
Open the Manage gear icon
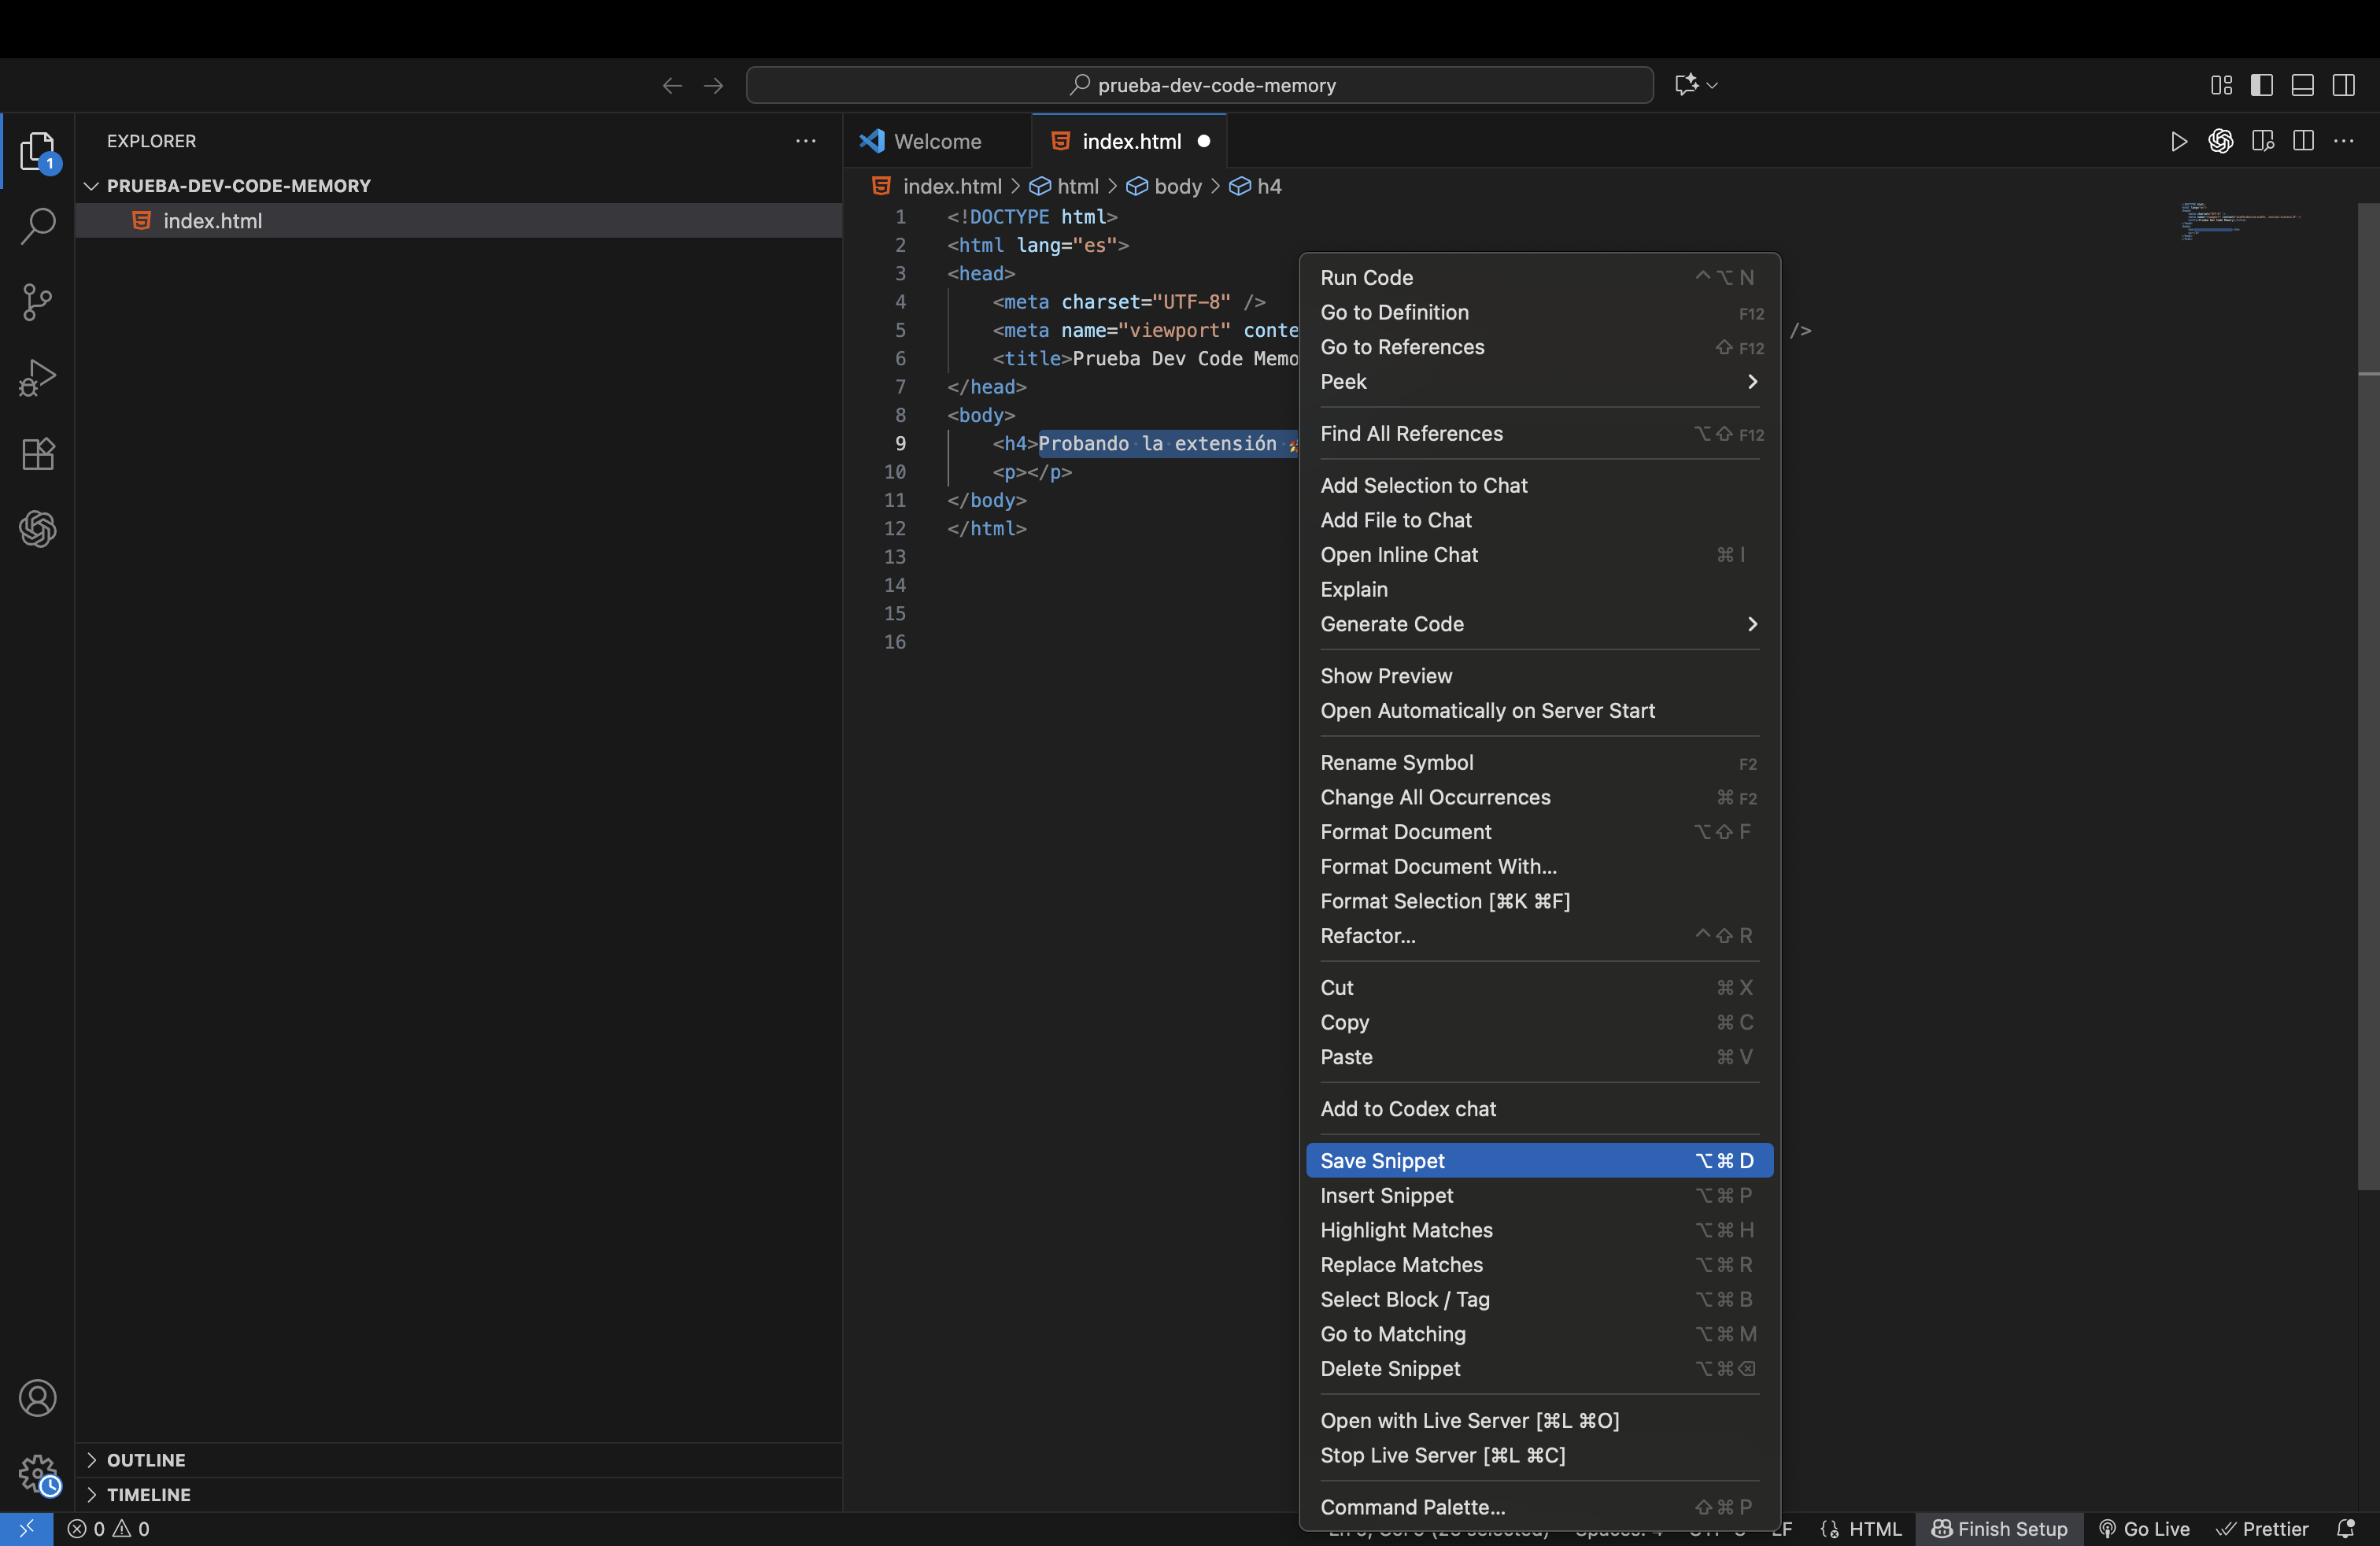click(37, 1473)
